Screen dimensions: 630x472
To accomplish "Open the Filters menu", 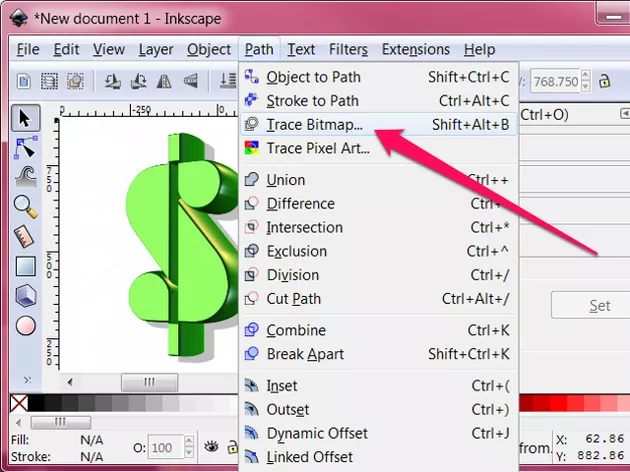I will (348, 49).
